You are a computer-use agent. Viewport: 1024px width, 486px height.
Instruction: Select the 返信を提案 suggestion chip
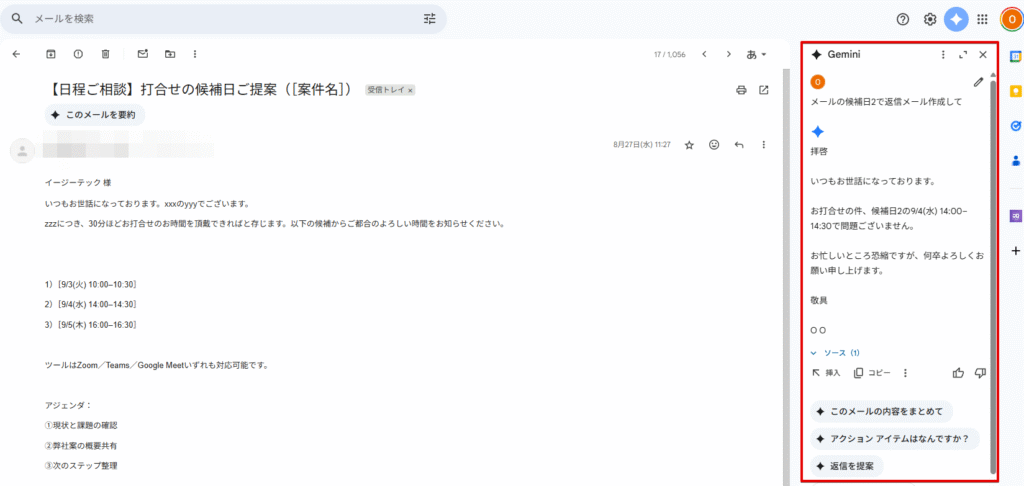(847, 466)
